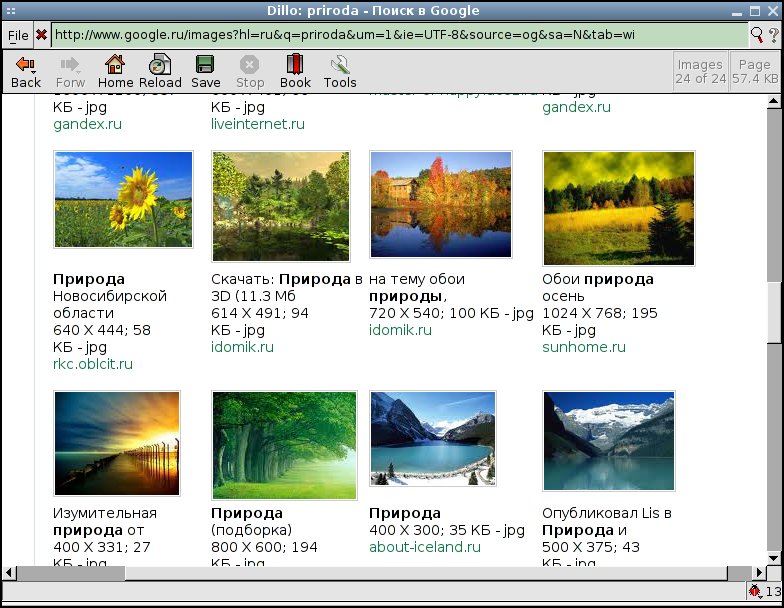
Task: Click the horizontal scrollbar left arrow
Action: (9, 572)
